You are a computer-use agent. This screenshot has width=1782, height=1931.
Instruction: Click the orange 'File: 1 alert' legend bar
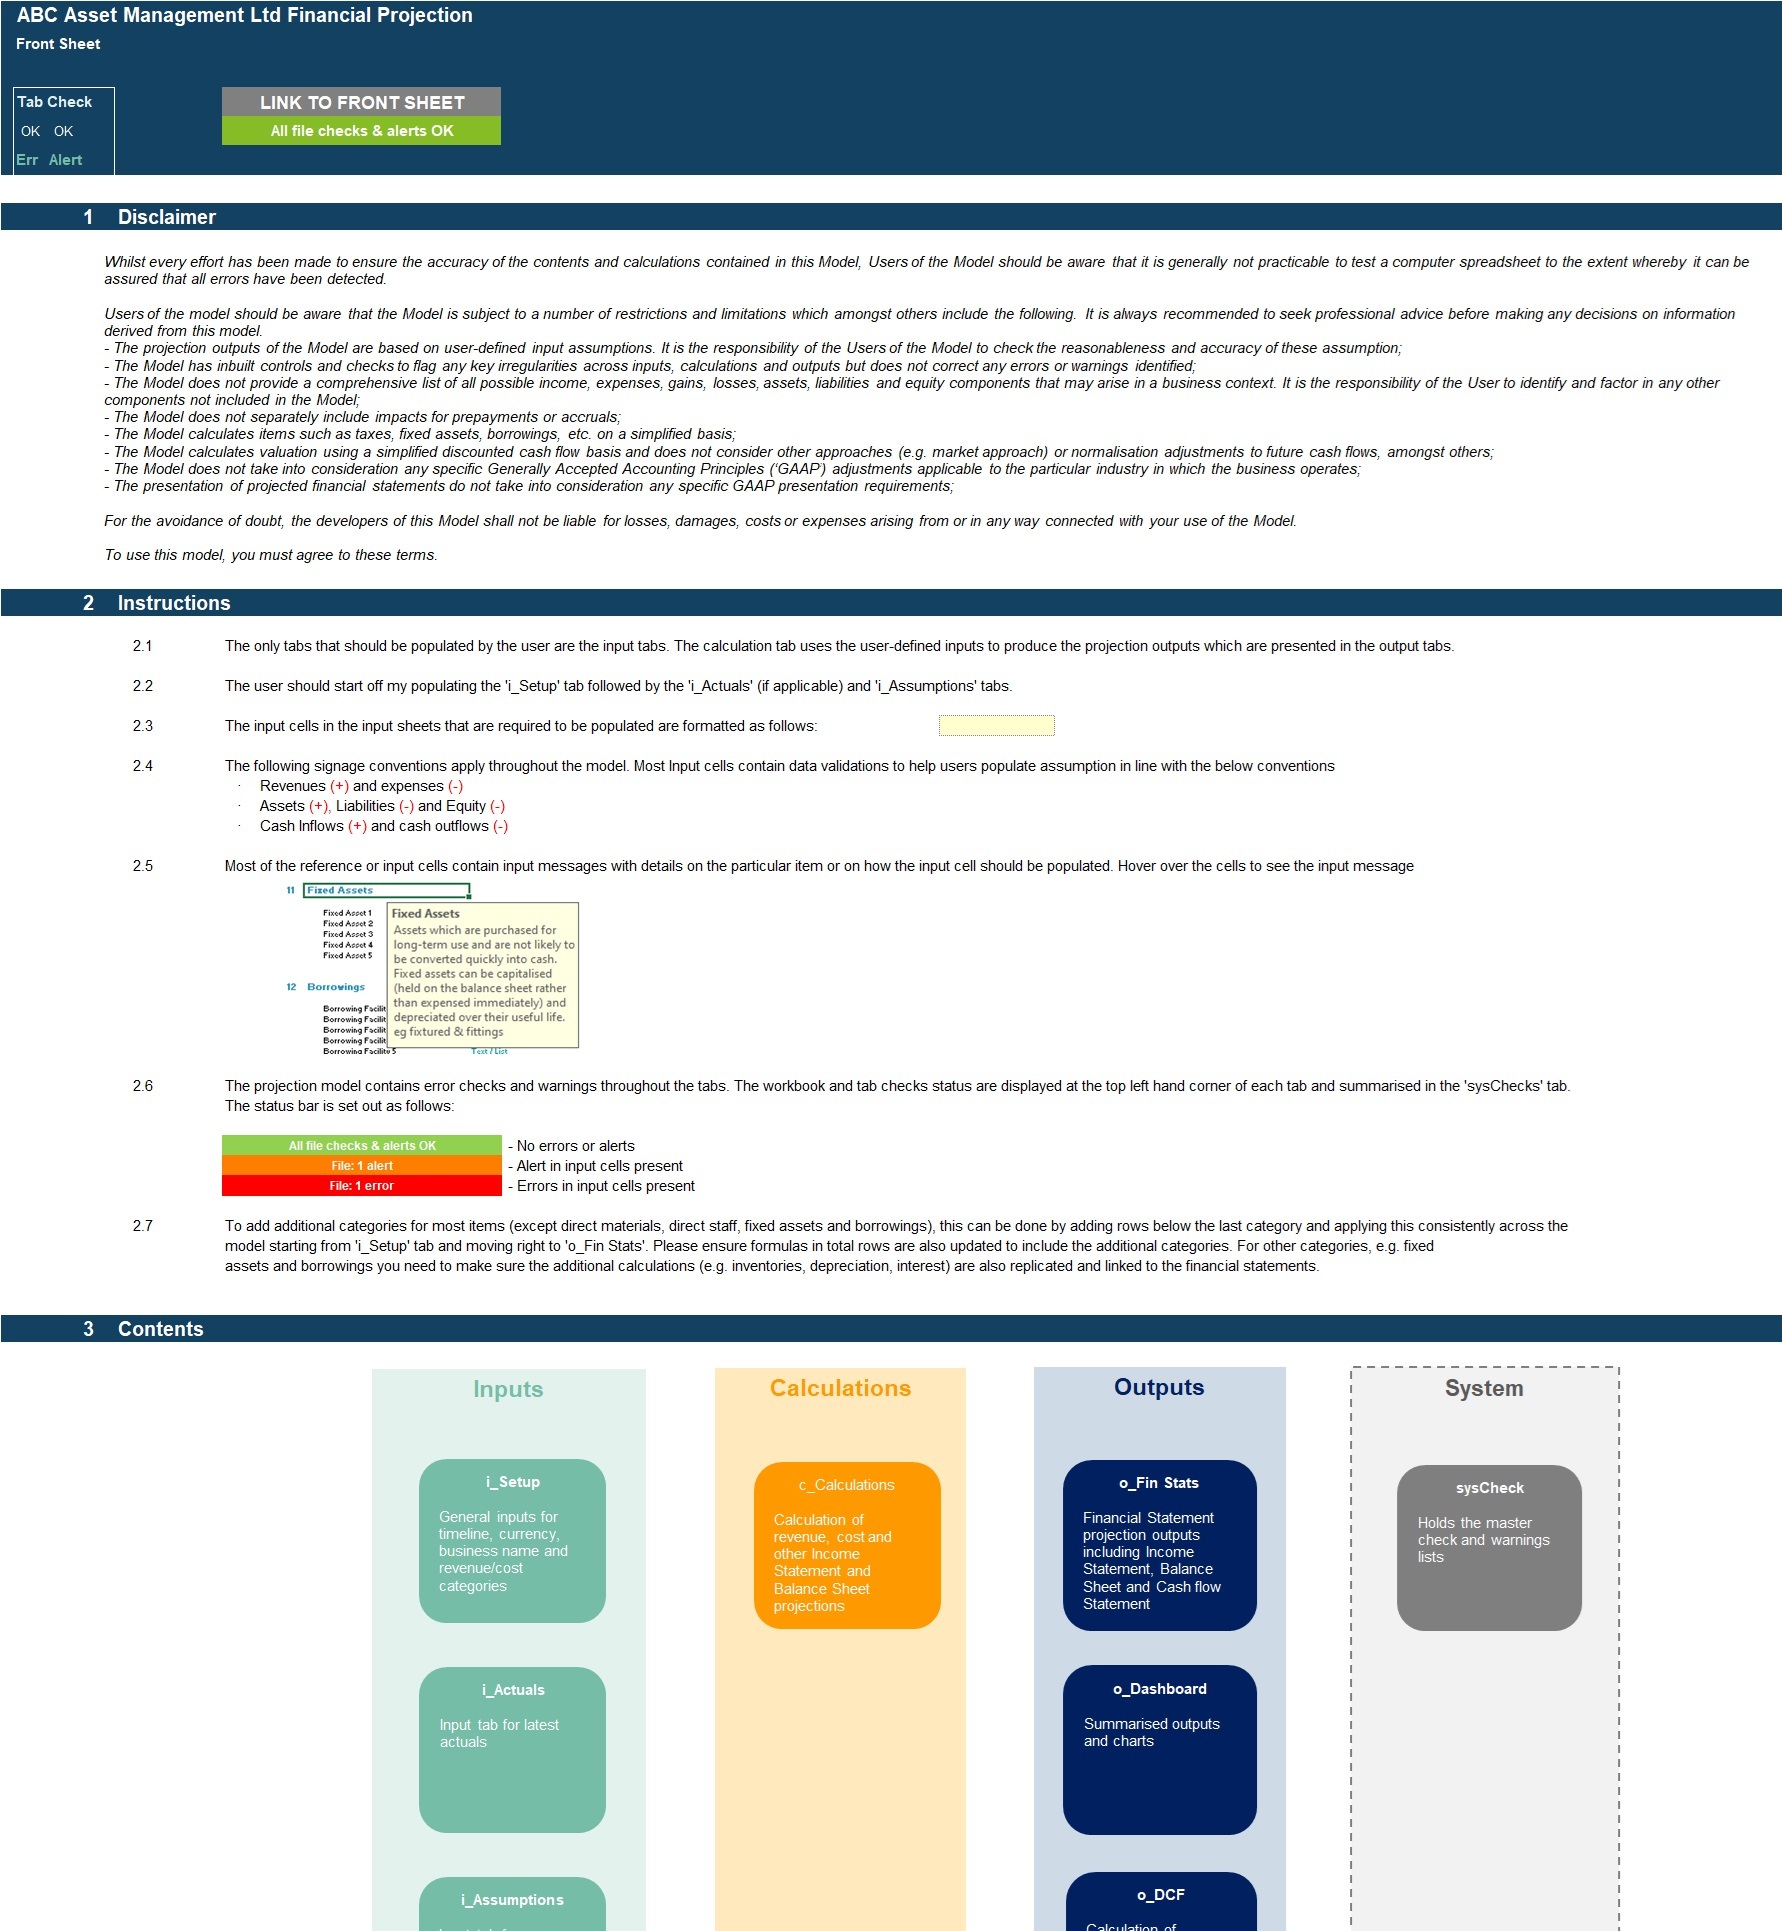click(361, 1166)
